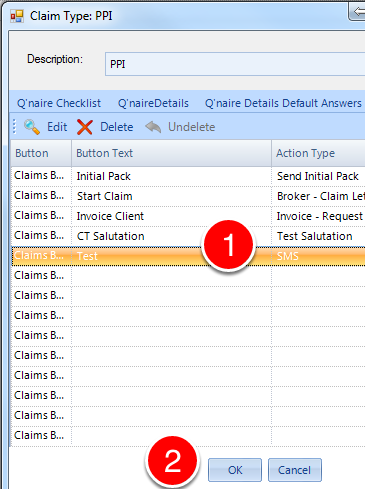Click the Broker - Claim action cell
The image size is (365, 489).
pos(318,196)
